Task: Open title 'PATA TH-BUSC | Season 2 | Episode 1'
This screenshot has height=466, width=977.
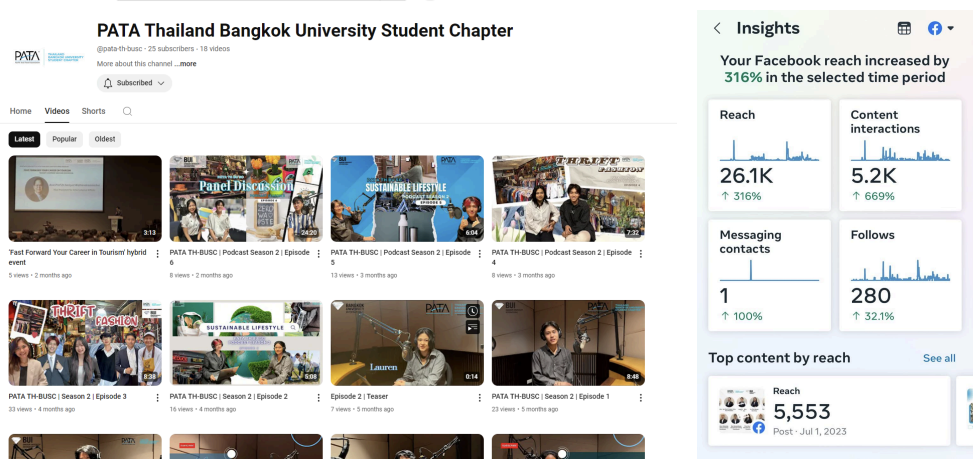Action: tap(550, 397)
